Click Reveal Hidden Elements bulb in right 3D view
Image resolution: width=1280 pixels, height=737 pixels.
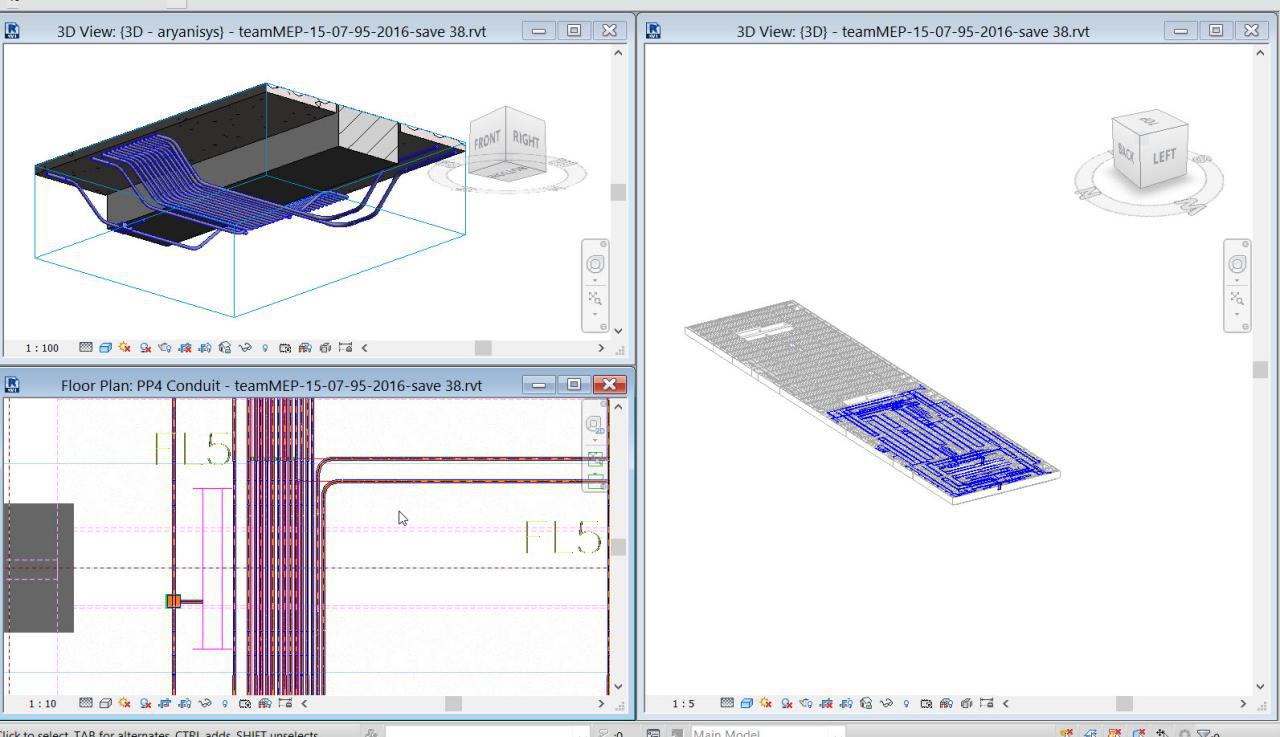click(x=906, y=703)
